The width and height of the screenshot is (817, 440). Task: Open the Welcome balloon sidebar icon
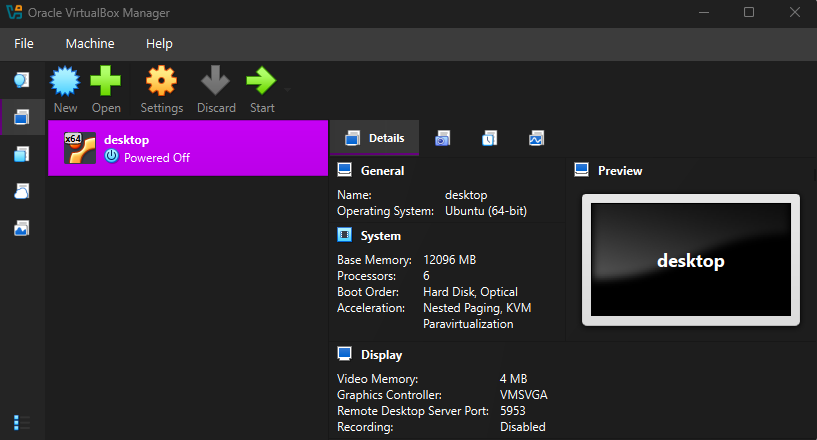(x=21, y=80)
